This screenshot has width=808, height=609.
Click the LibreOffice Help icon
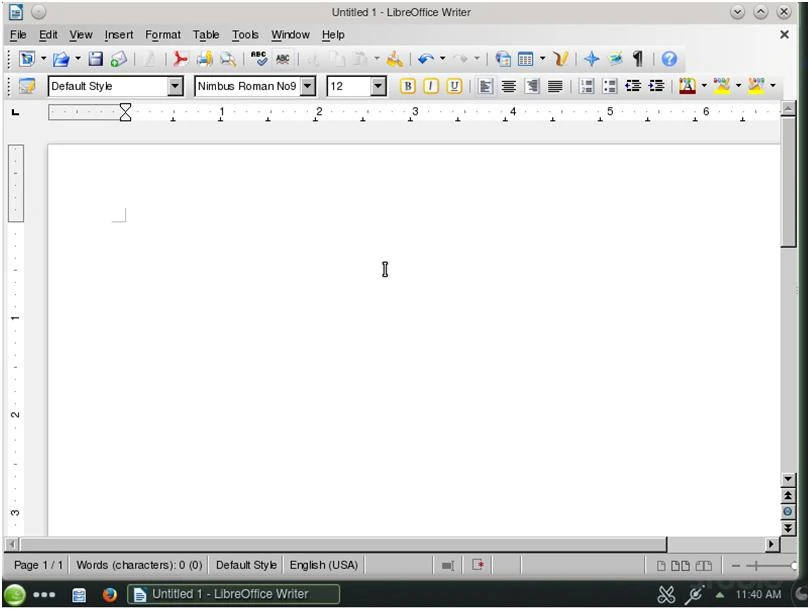tap(669, 59)
